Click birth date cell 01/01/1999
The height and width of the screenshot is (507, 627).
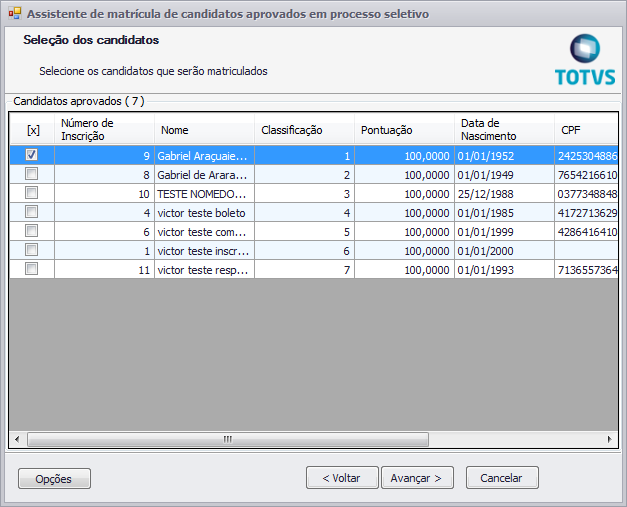point(504,232)
